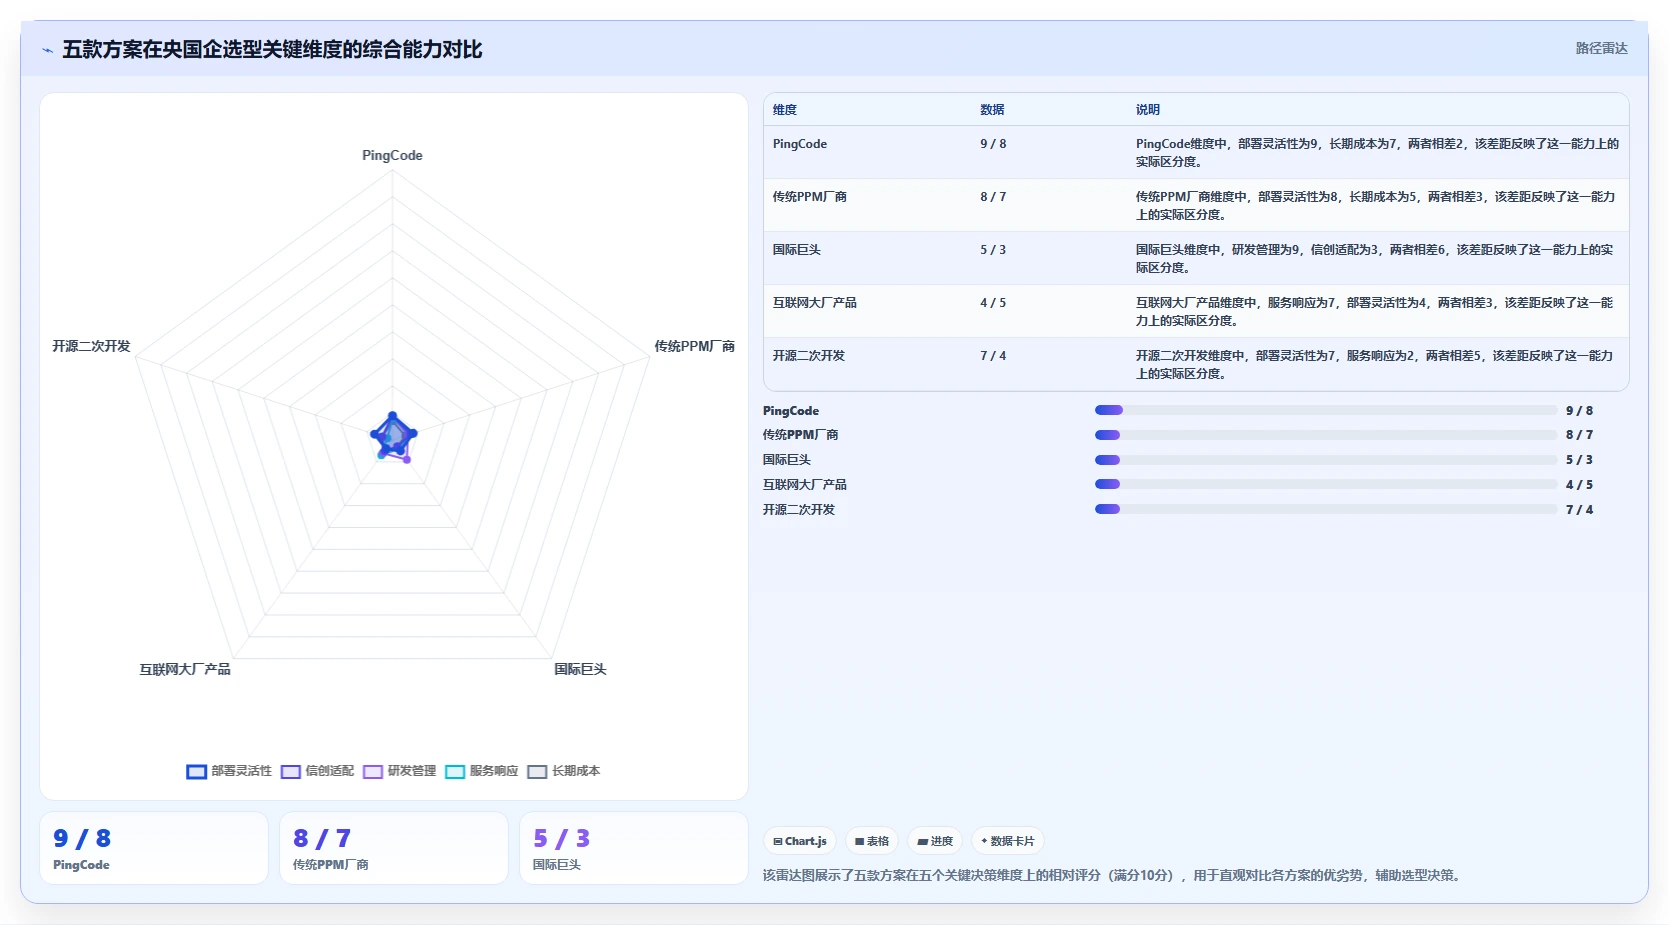The width and height of the screenshot is (1669, 925).
Task: Click the 部署灵活性 blue legend swatch
Action: (x=196, y=771)
